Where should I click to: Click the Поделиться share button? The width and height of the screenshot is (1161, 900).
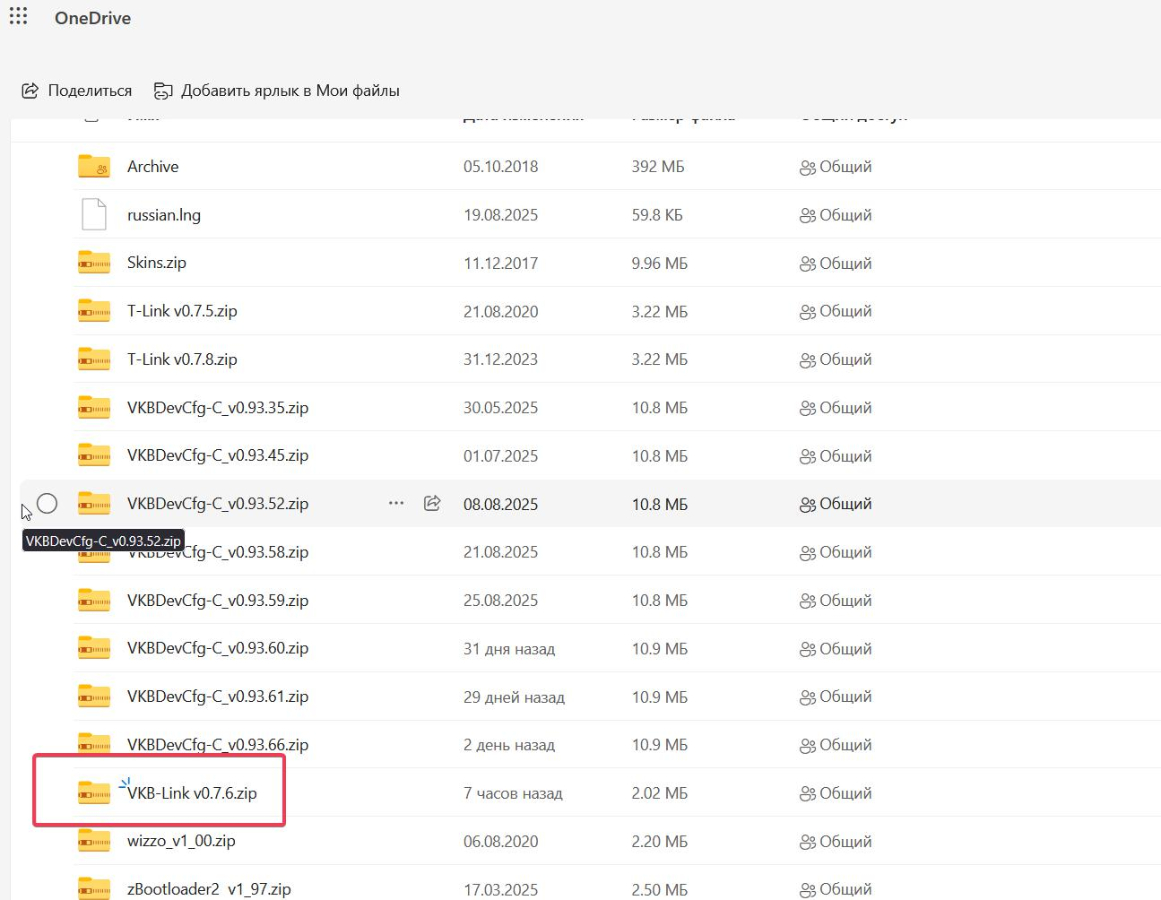point(77,91)
